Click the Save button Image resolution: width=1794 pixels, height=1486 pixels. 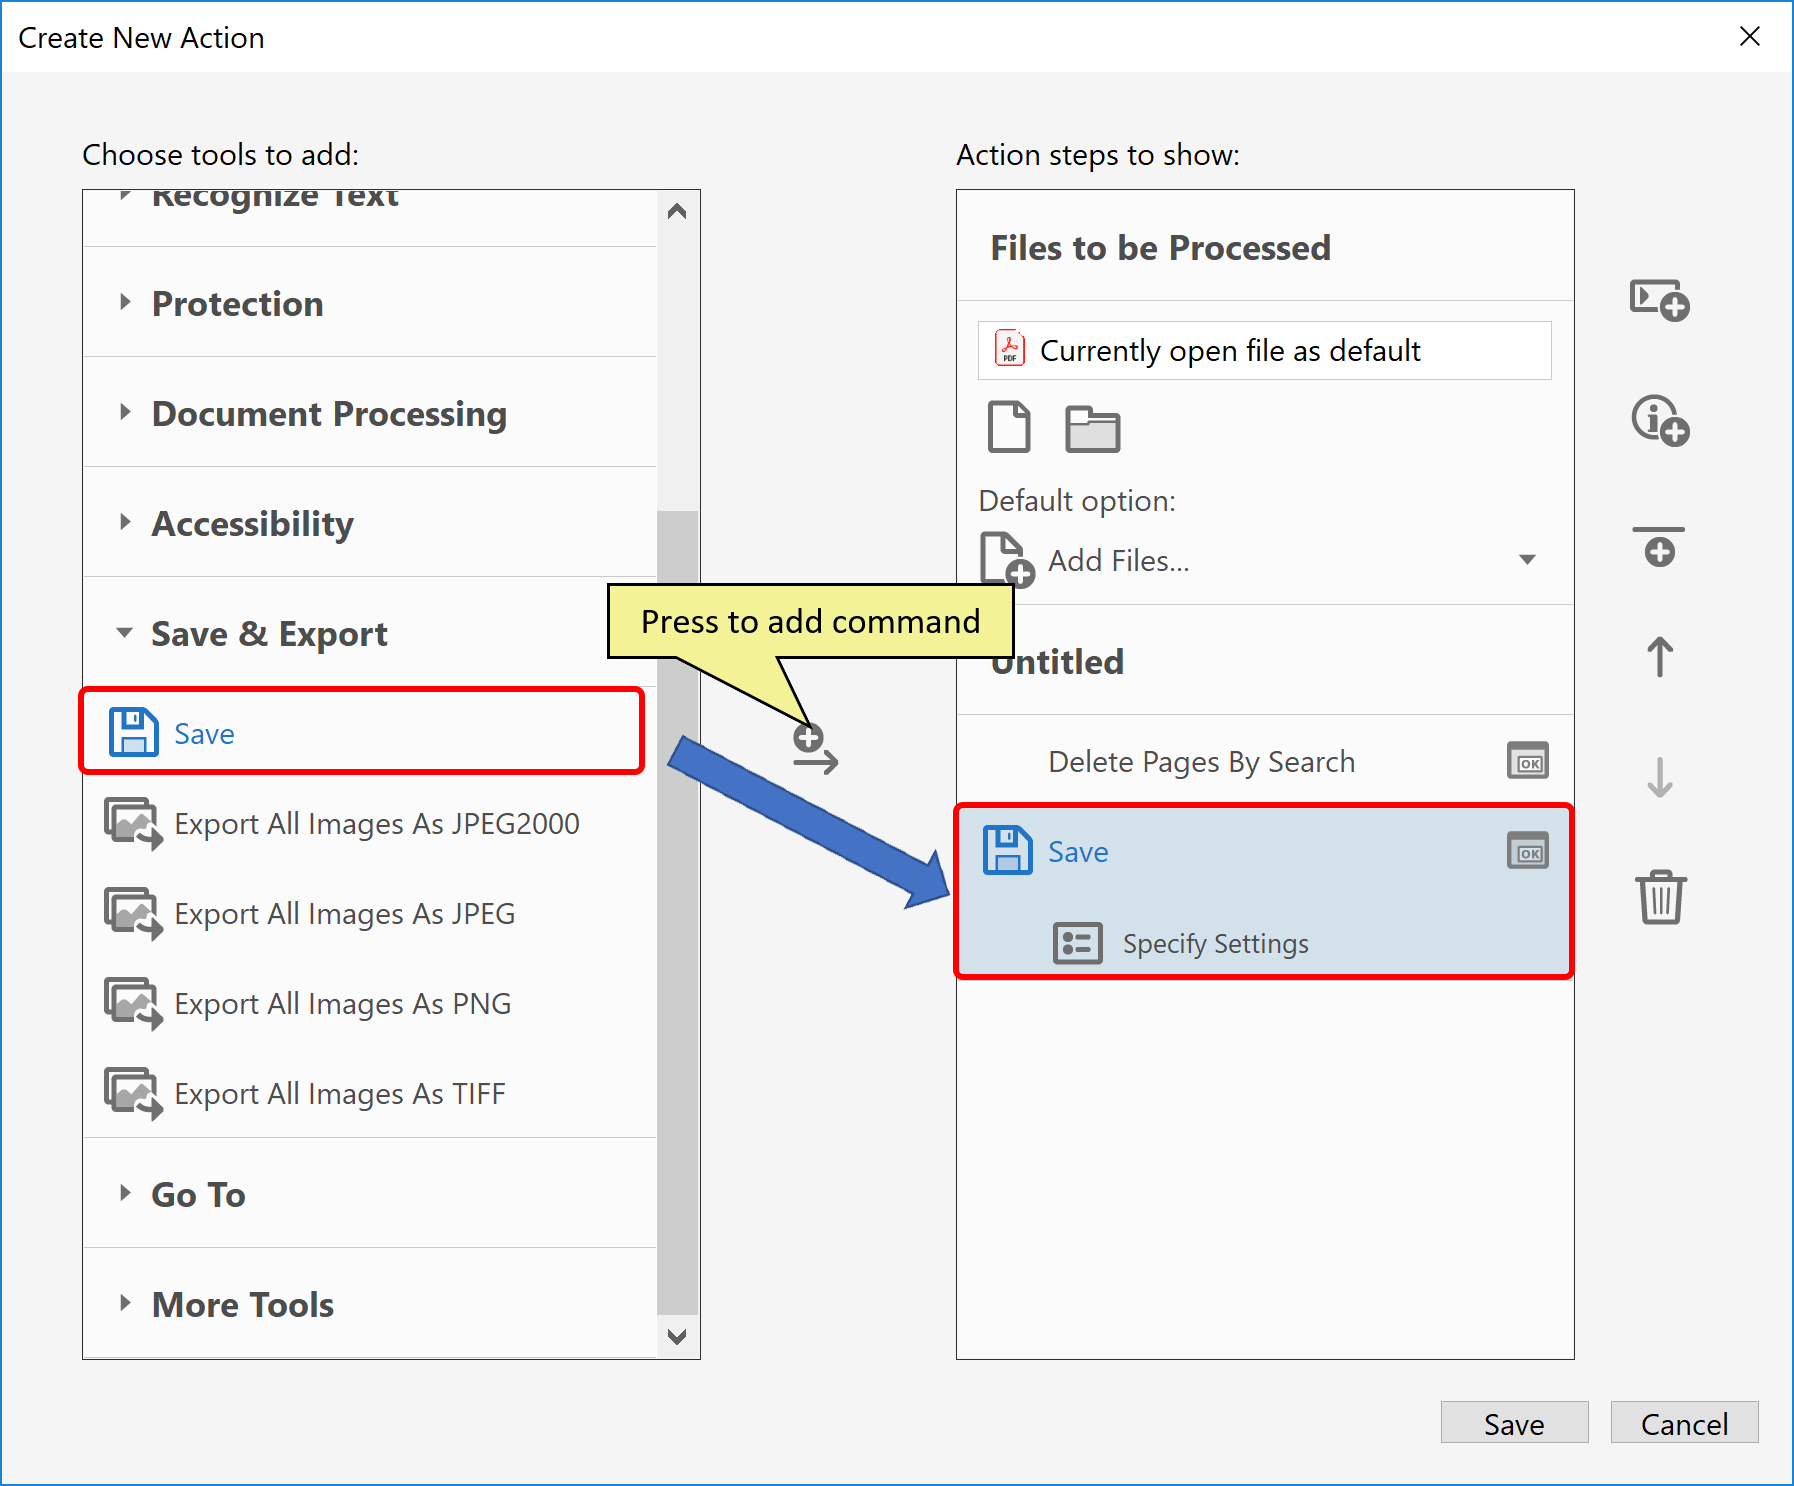[1513, 1423]
